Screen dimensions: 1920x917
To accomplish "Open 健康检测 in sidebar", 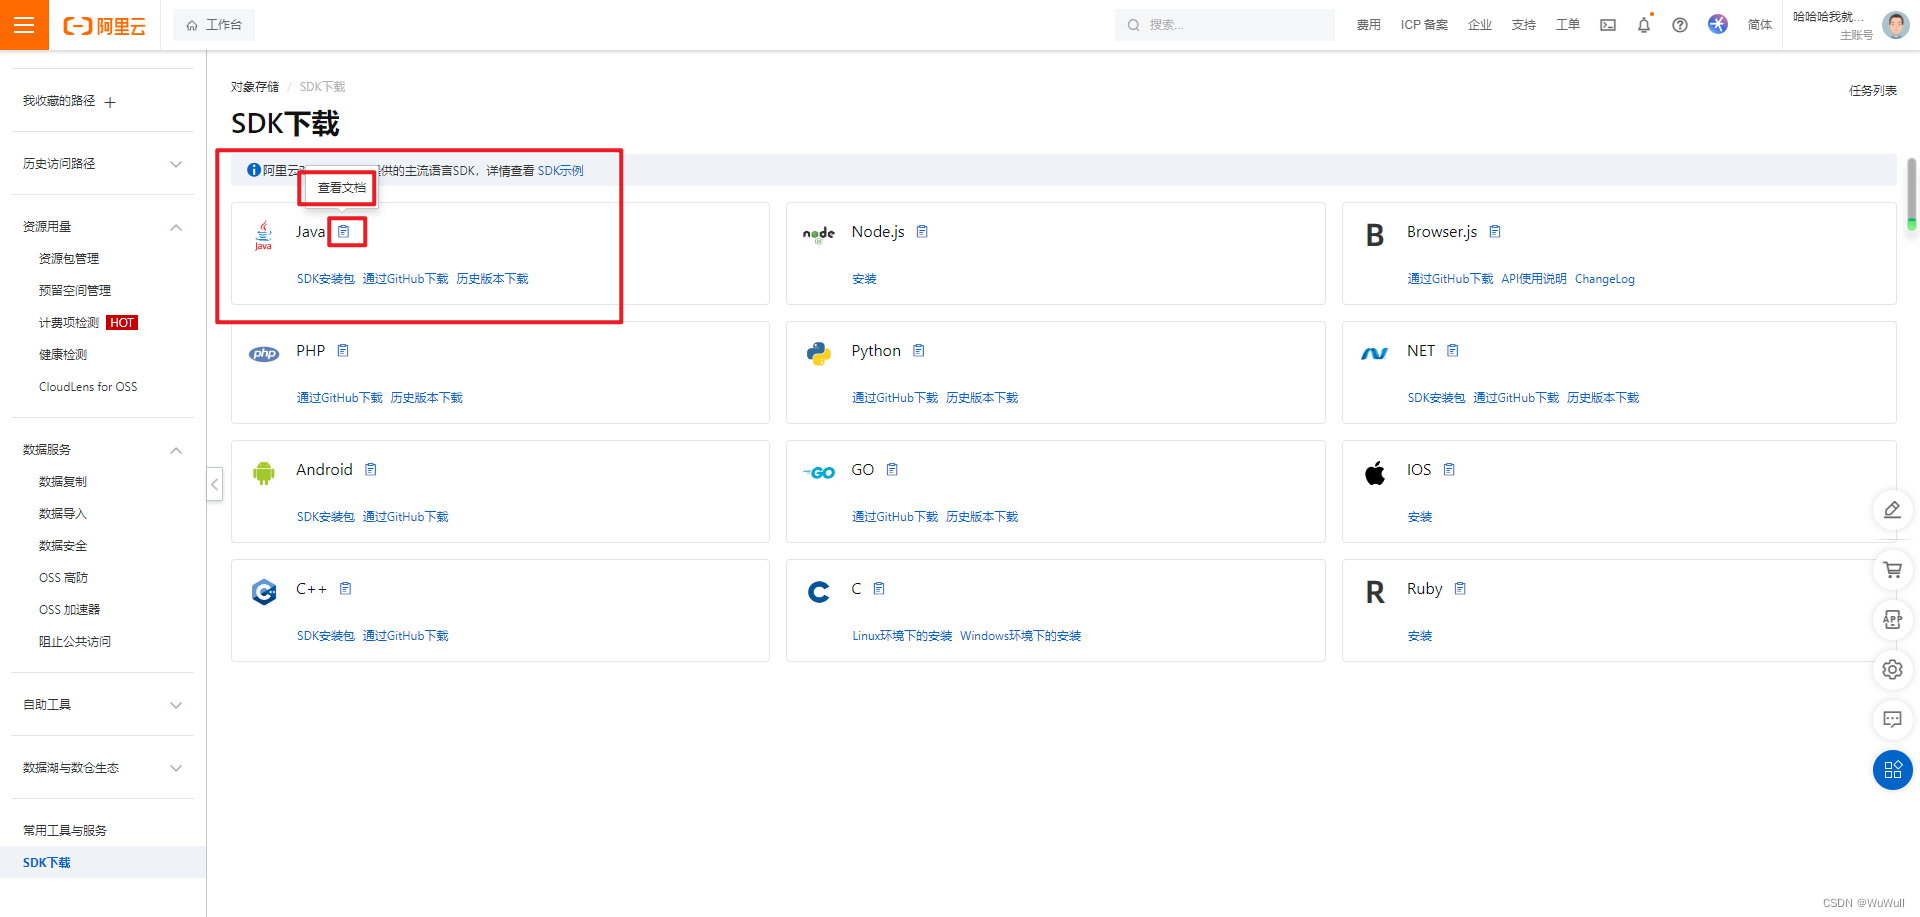I will coord(63,355).
